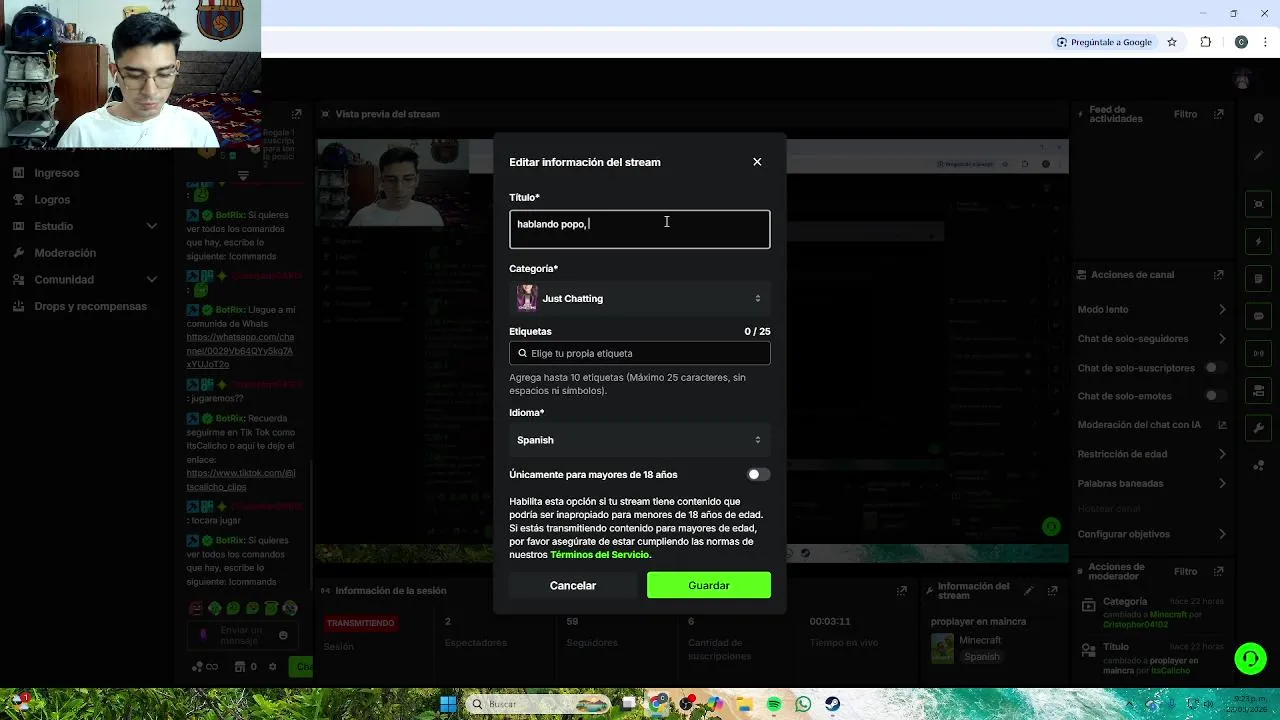This screenshot has height=720, width=1280.
Task: Focus the Elige tu propia etiqueta field
Action: coord(640,353)
